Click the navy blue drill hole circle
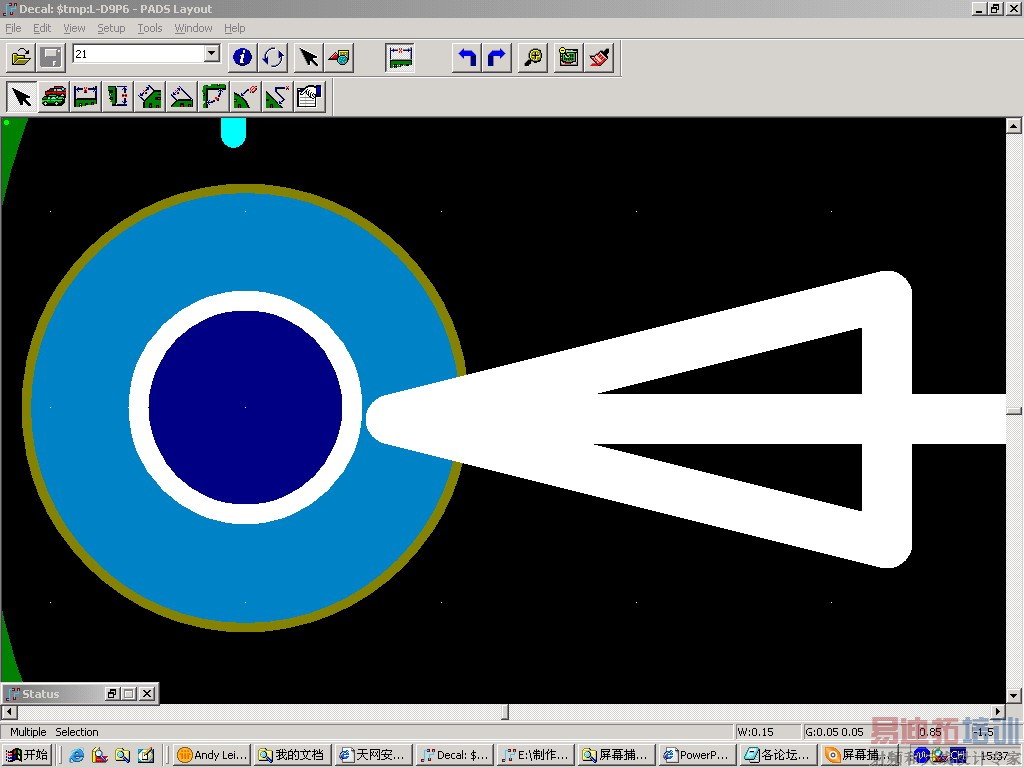This screenshot has height=768, width=1024. tap(245, 407)
